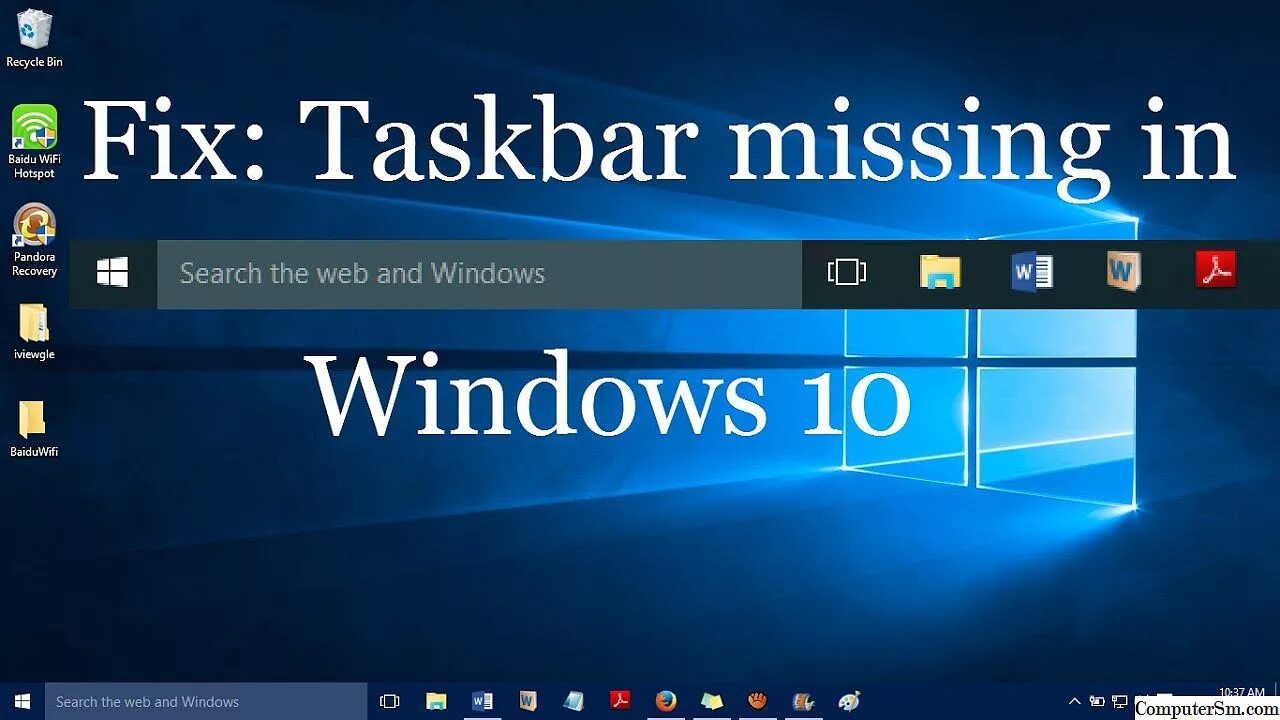
Task: Open the film-strip media app in the taskbar
Action: point(804,702)
